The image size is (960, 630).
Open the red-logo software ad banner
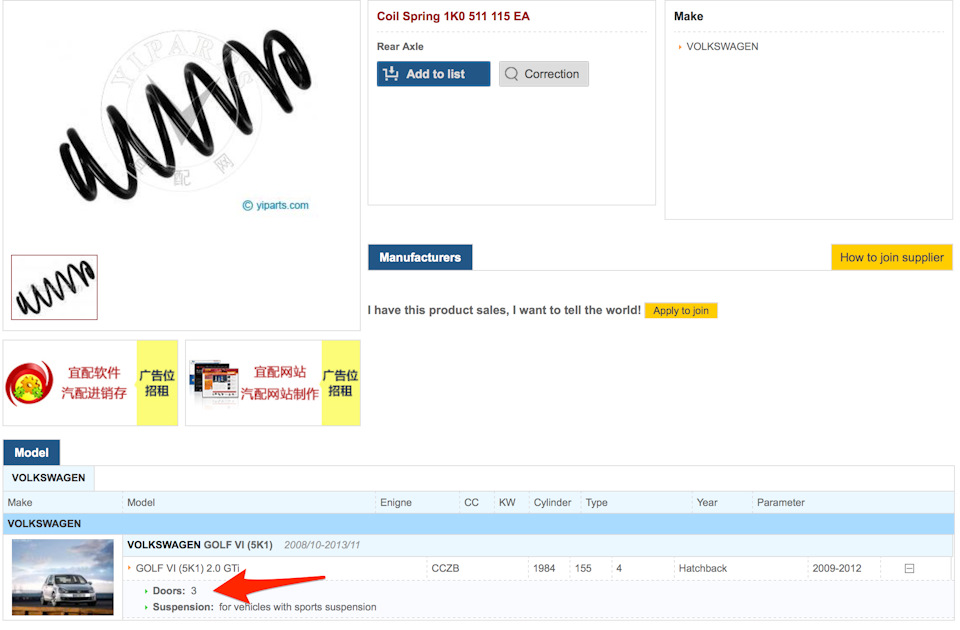tap(91, 383)
